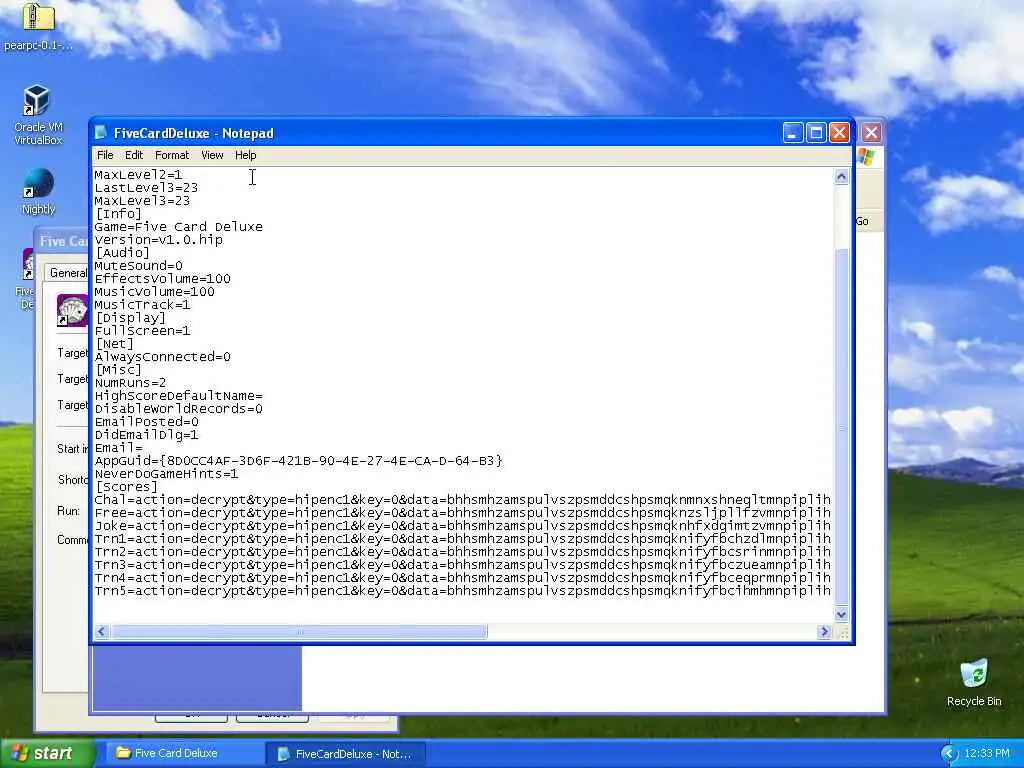
Task: Click the AppGuid line
Action: pyautogui.click(x=298, y=461)
